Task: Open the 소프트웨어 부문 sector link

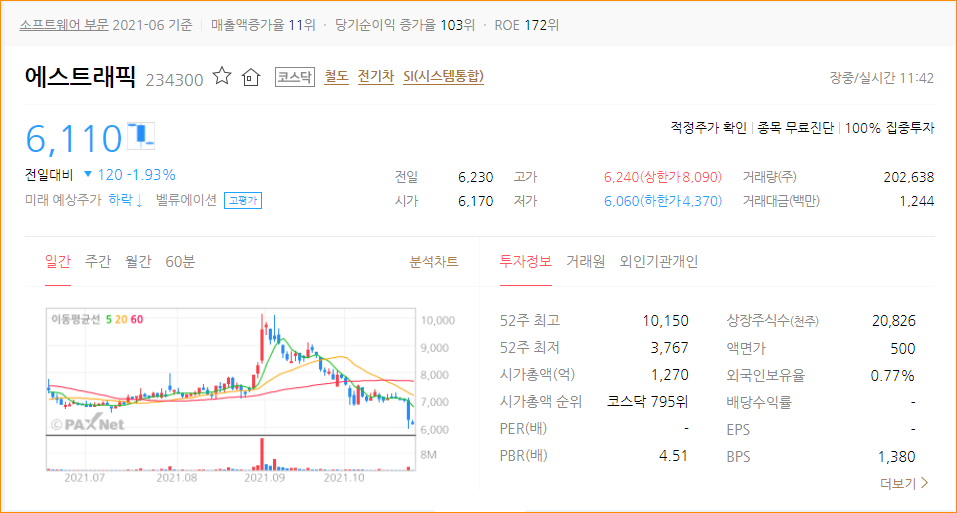Action: [x=64, y=25]
